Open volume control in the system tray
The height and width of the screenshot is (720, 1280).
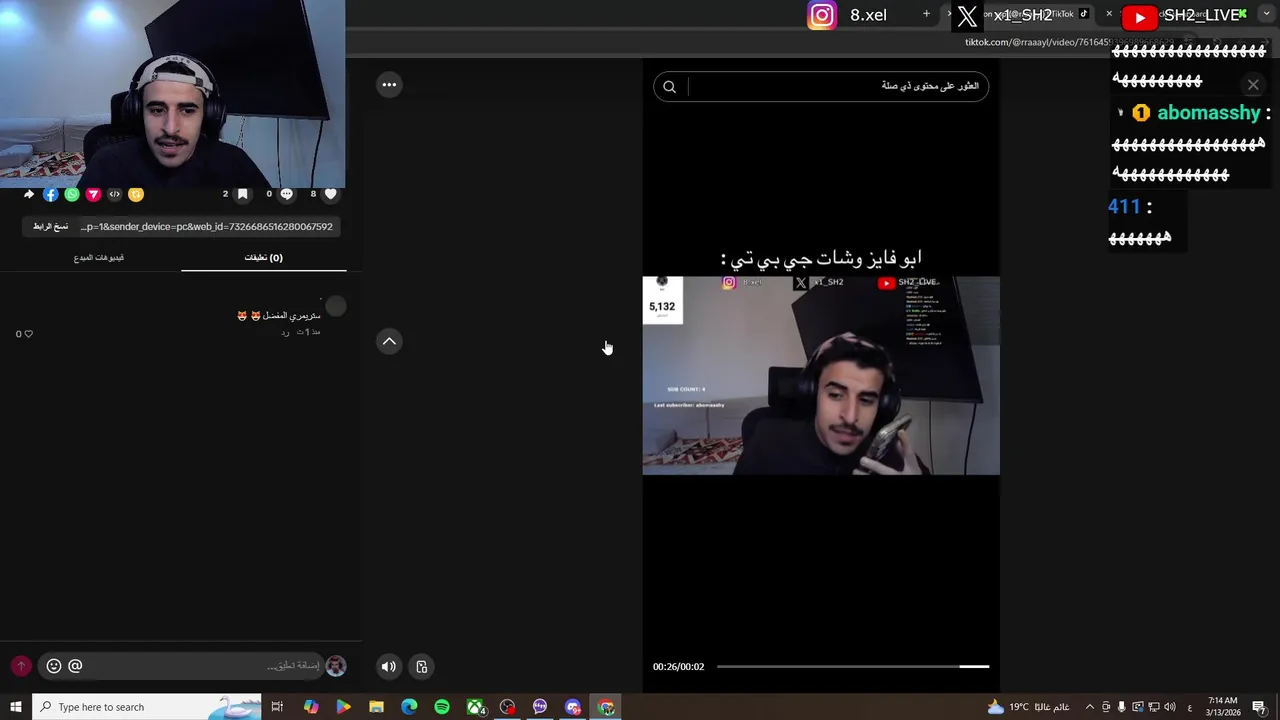coord(1169,707)
